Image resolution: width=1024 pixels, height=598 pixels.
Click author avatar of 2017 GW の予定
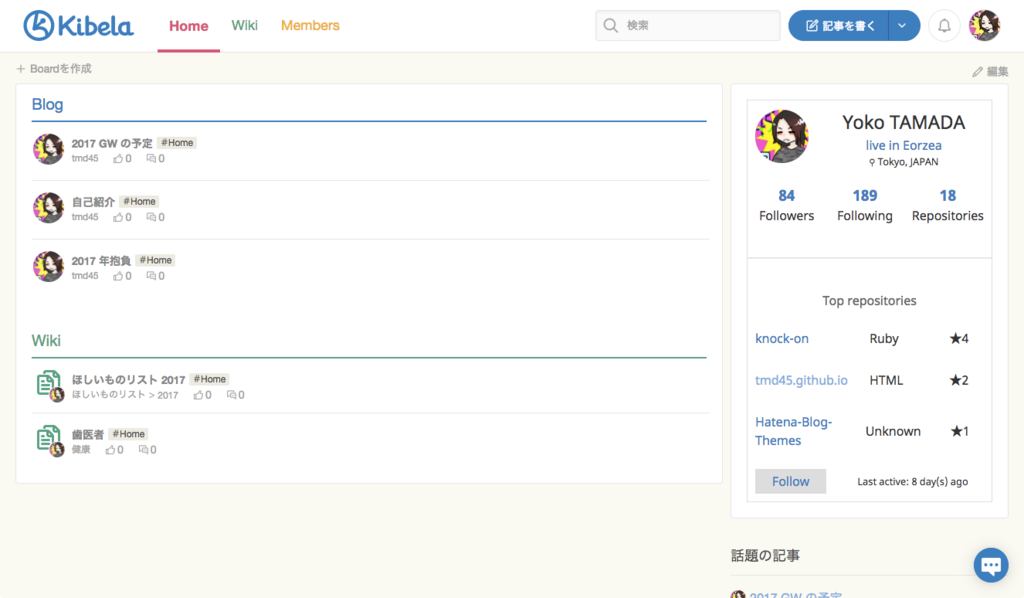(48, 149)
